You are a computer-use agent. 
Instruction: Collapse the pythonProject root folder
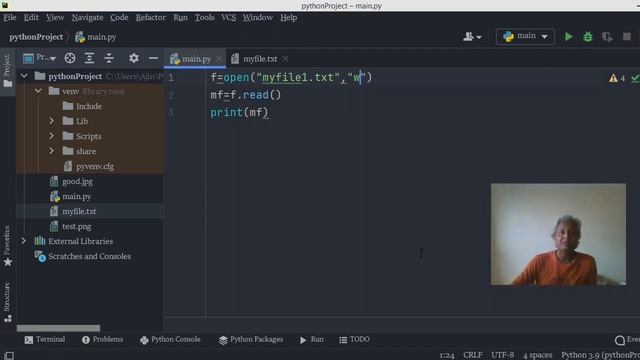click(x=24, y=76)
